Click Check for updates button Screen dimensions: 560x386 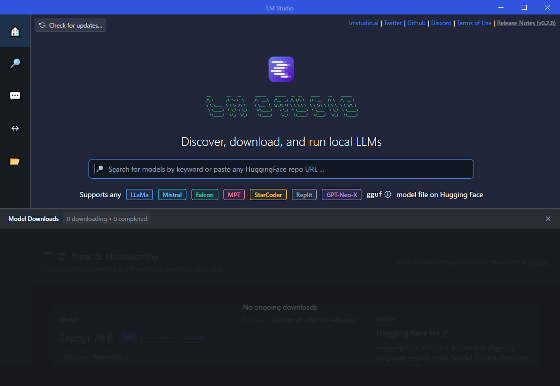70,25
